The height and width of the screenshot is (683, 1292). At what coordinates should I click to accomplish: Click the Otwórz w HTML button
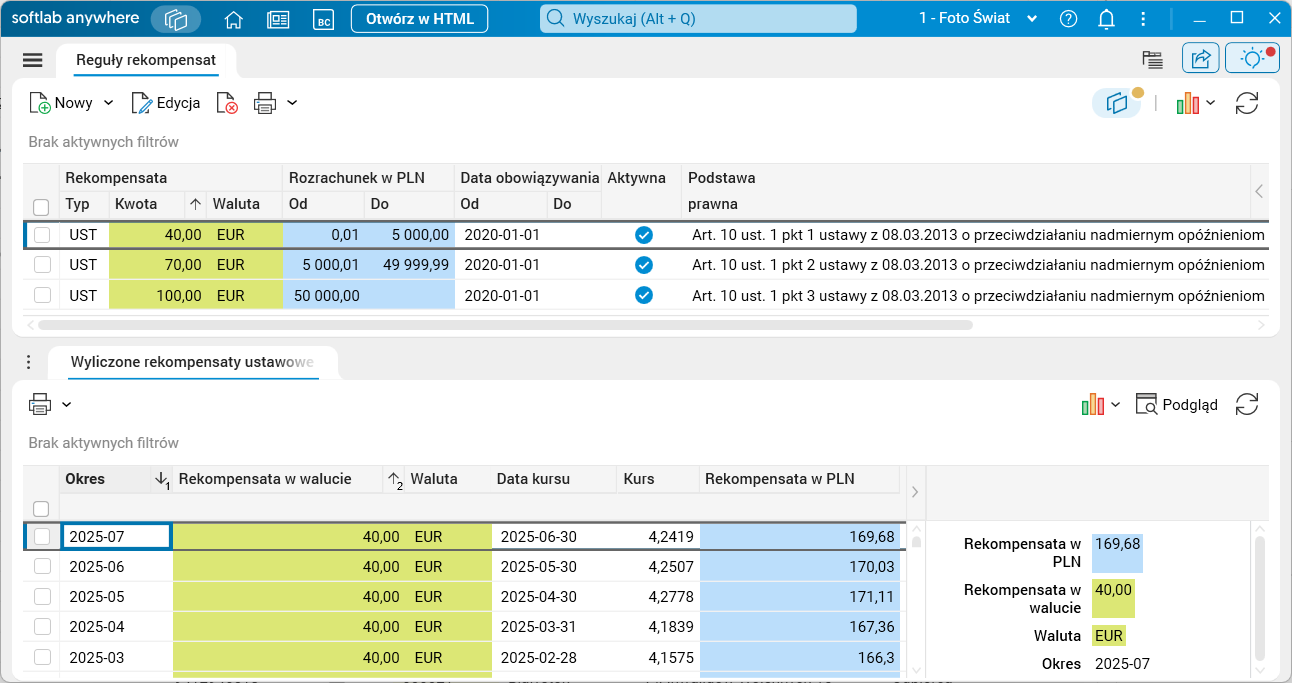pos(419,19)
